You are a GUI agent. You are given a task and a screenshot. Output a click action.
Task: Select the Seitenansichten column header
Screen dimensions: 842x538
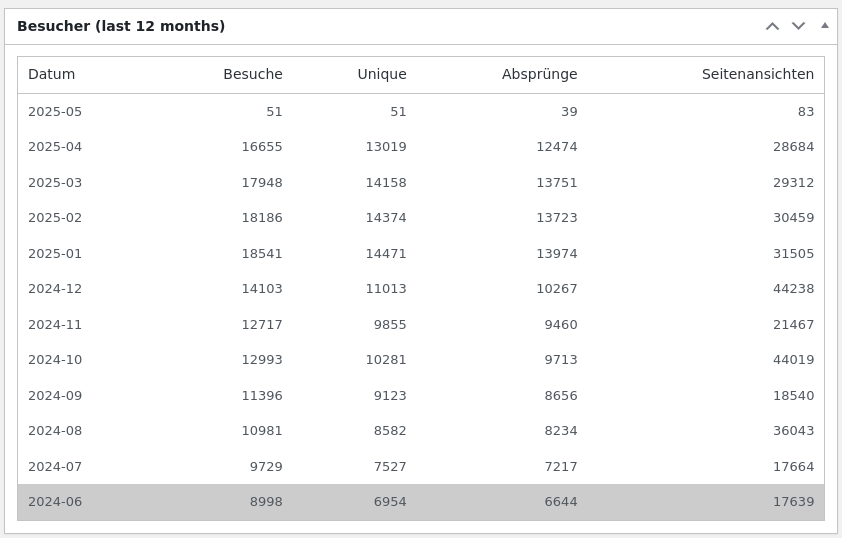758,74
